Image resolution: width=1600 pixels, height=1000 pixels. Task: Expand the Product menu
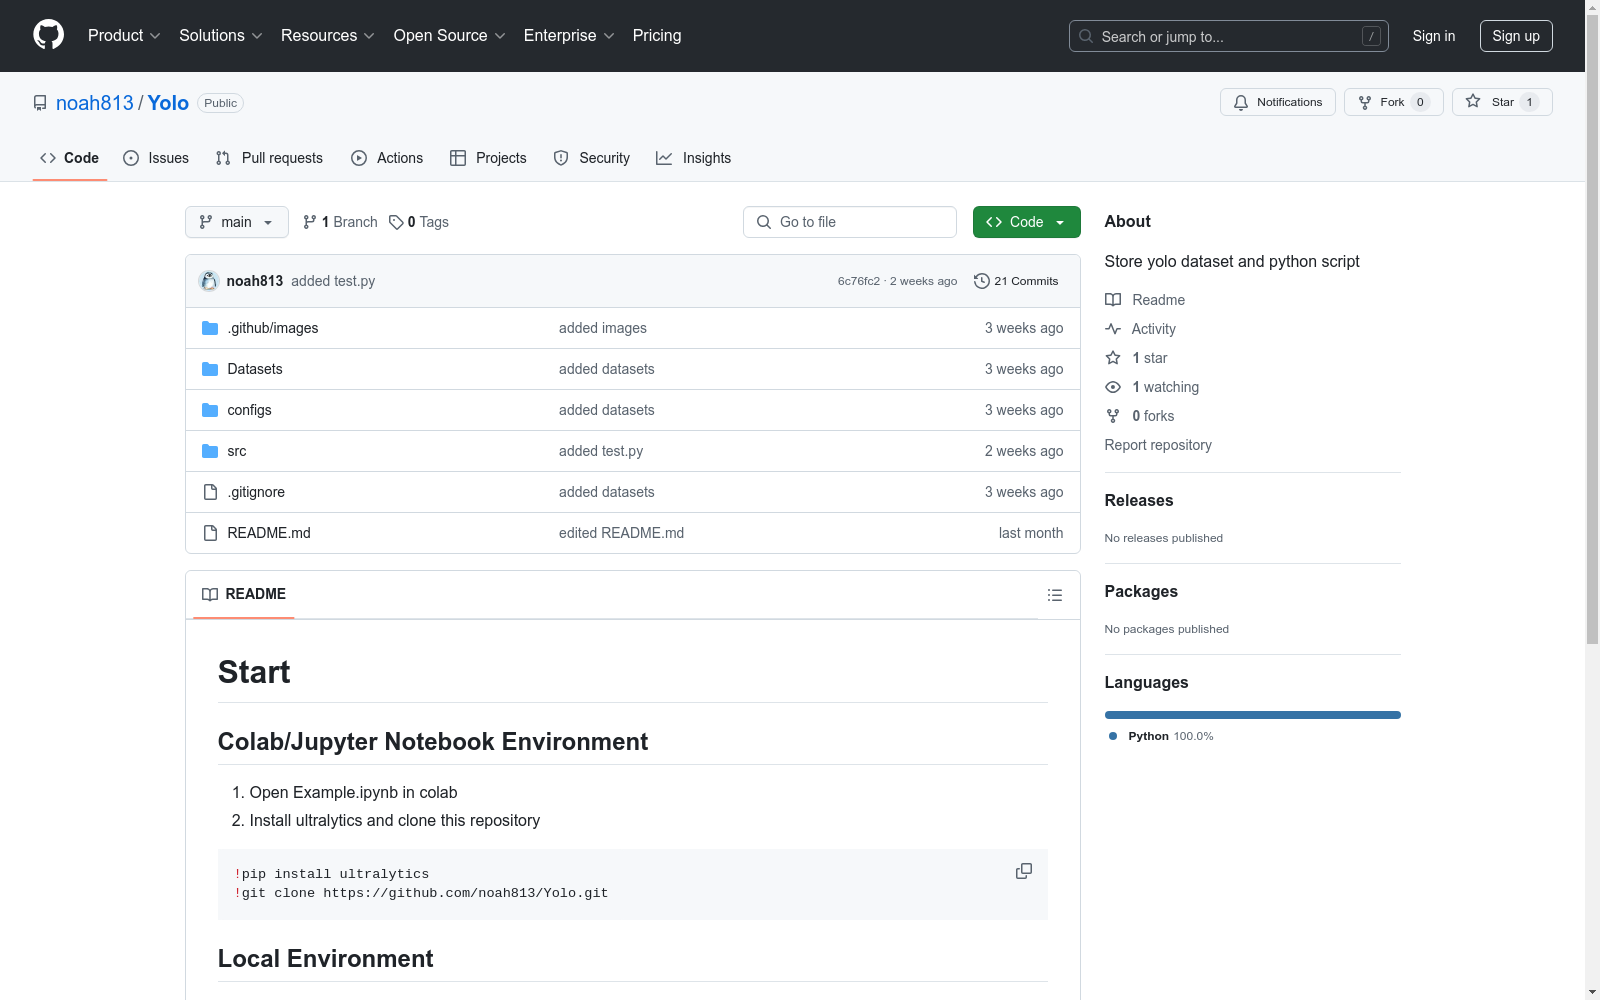[x=124, y=35]
